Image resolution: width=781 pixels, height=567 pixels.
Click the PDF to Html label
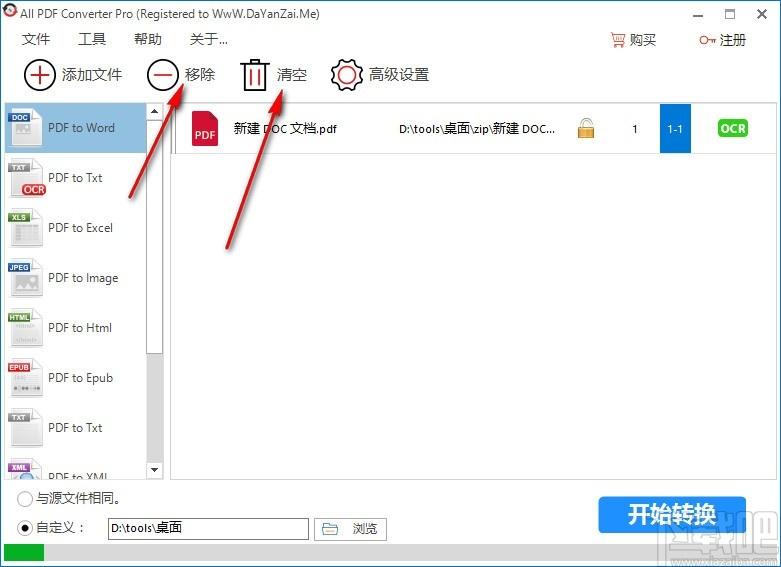pyautogui.click(x=80, y=328)
